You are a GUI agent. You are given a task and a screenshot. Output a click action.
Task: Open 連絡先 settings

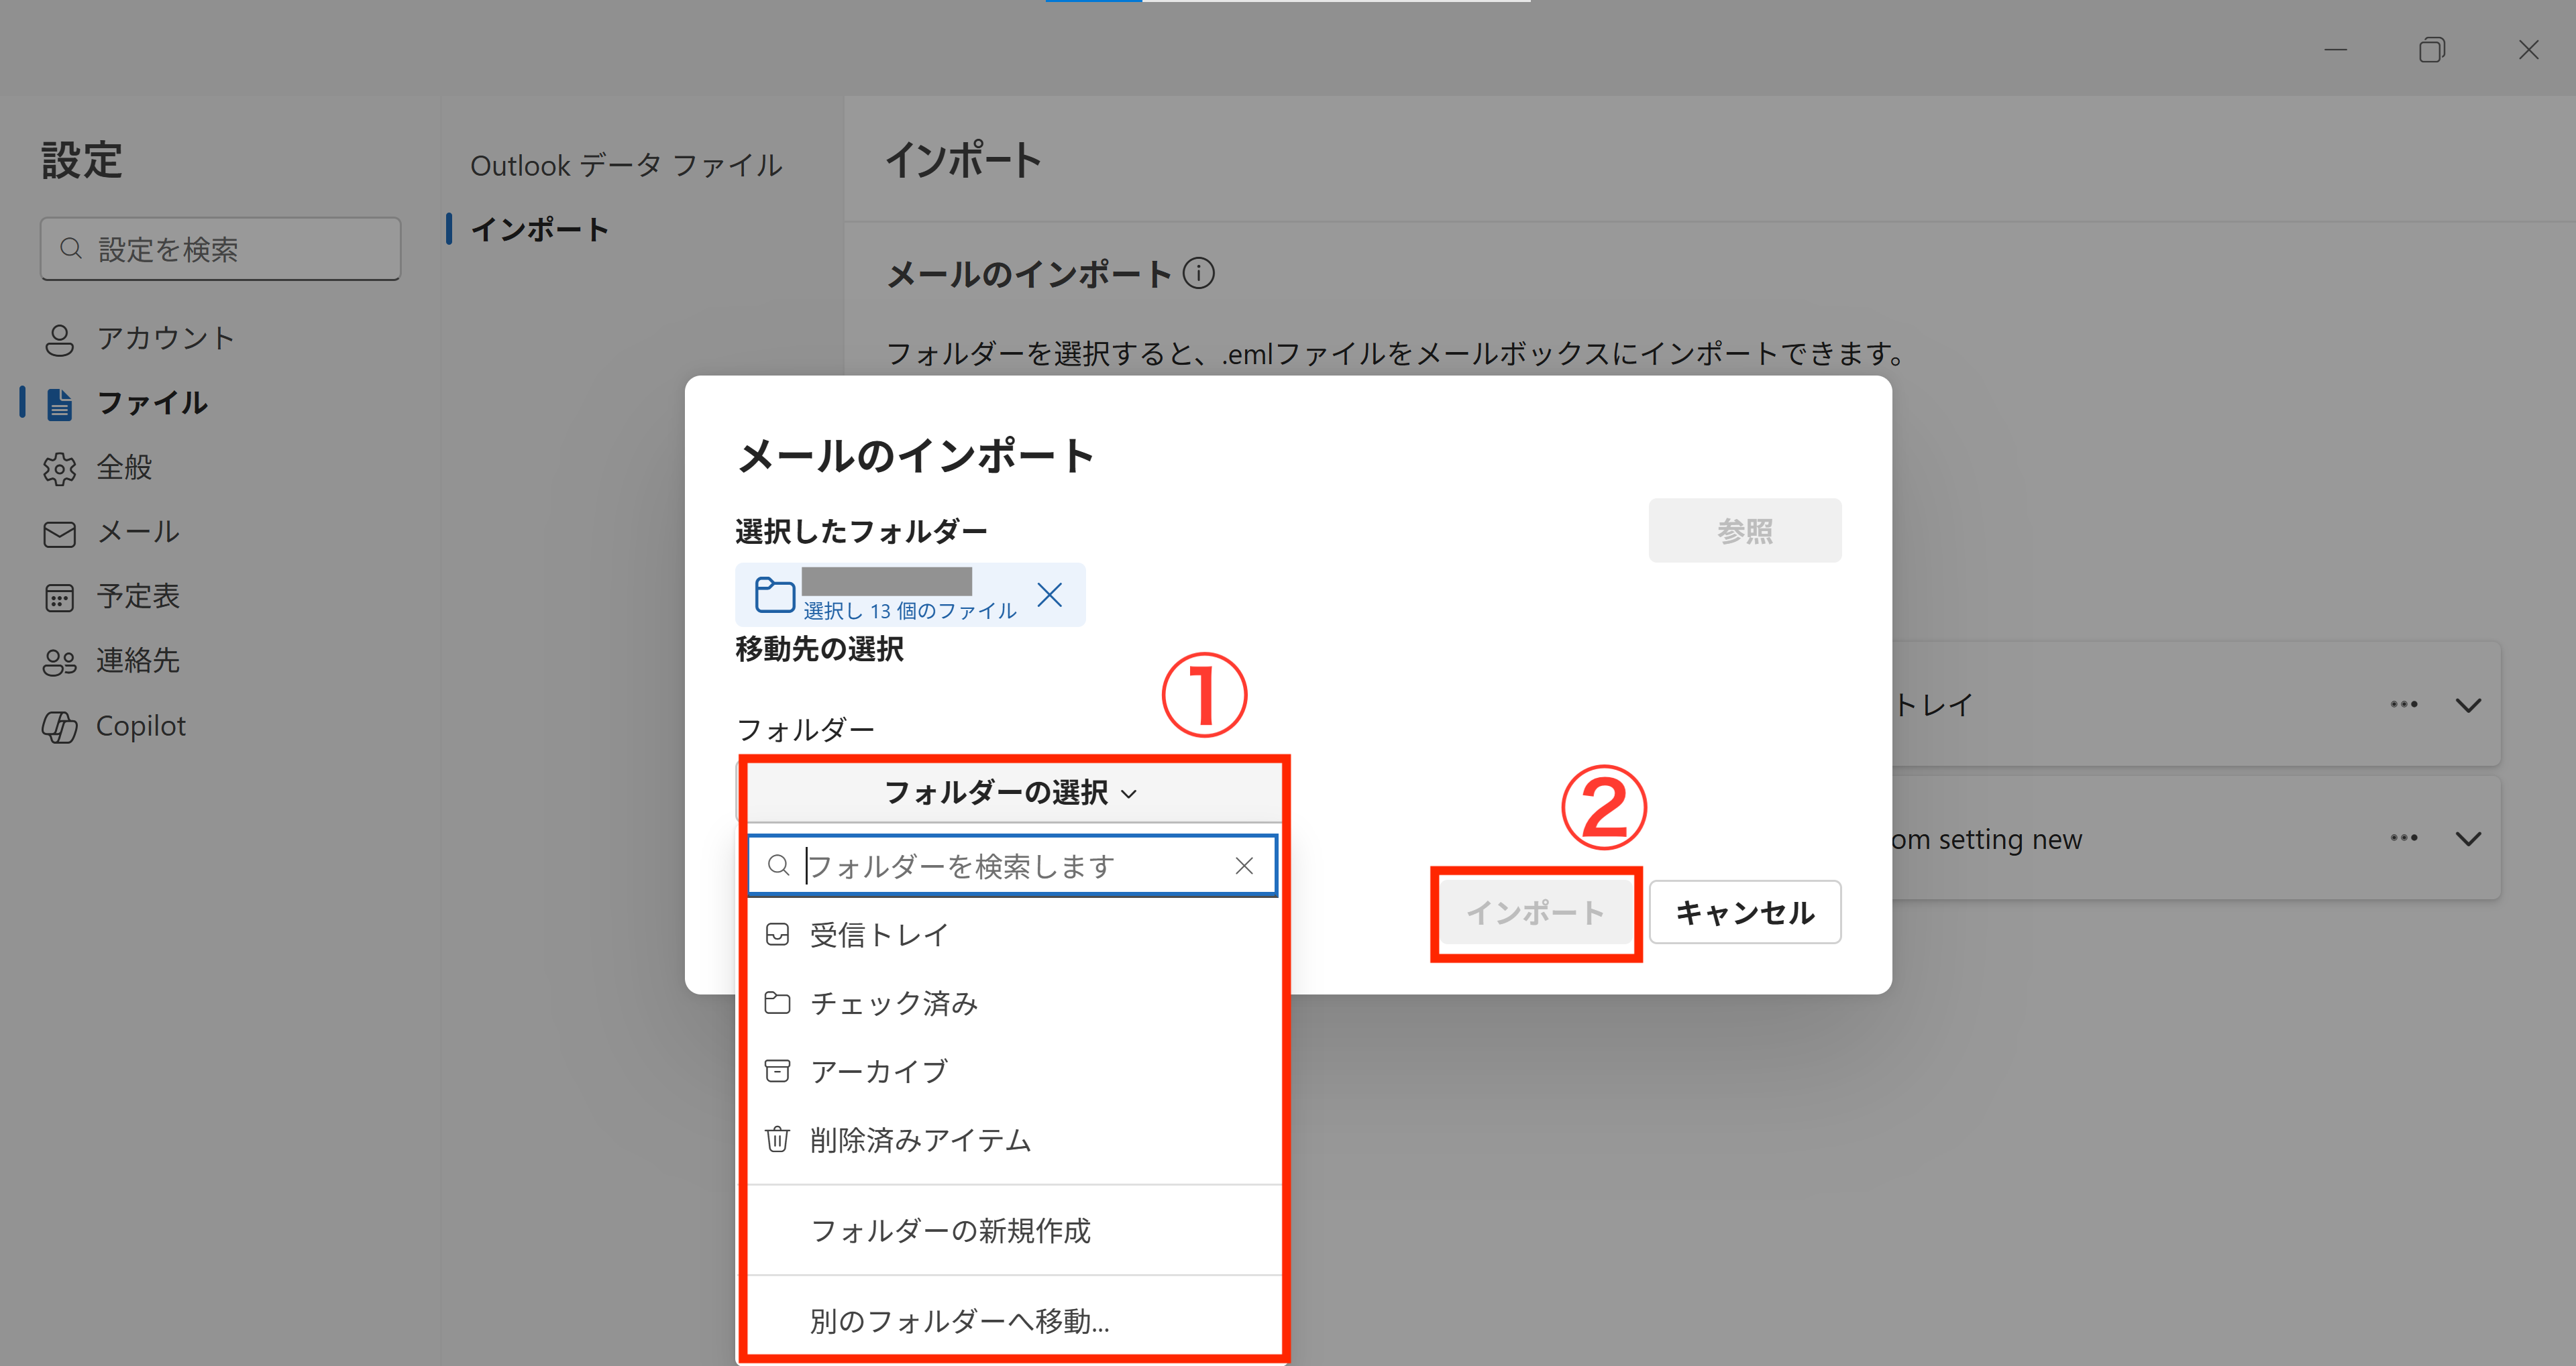pos(138,660)
